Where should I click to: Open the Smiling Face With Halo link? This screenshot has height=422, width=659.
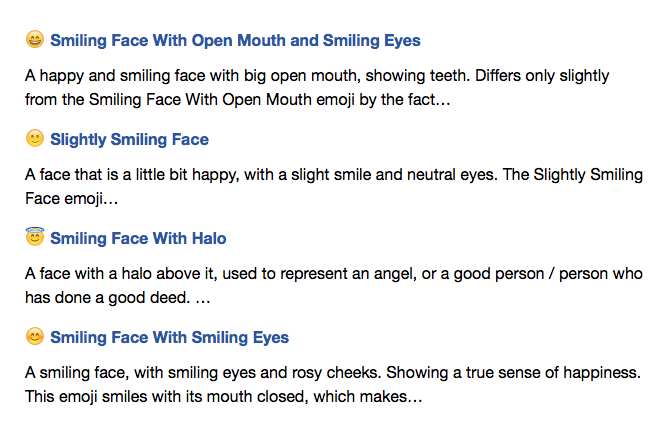(x=138, y=238)
